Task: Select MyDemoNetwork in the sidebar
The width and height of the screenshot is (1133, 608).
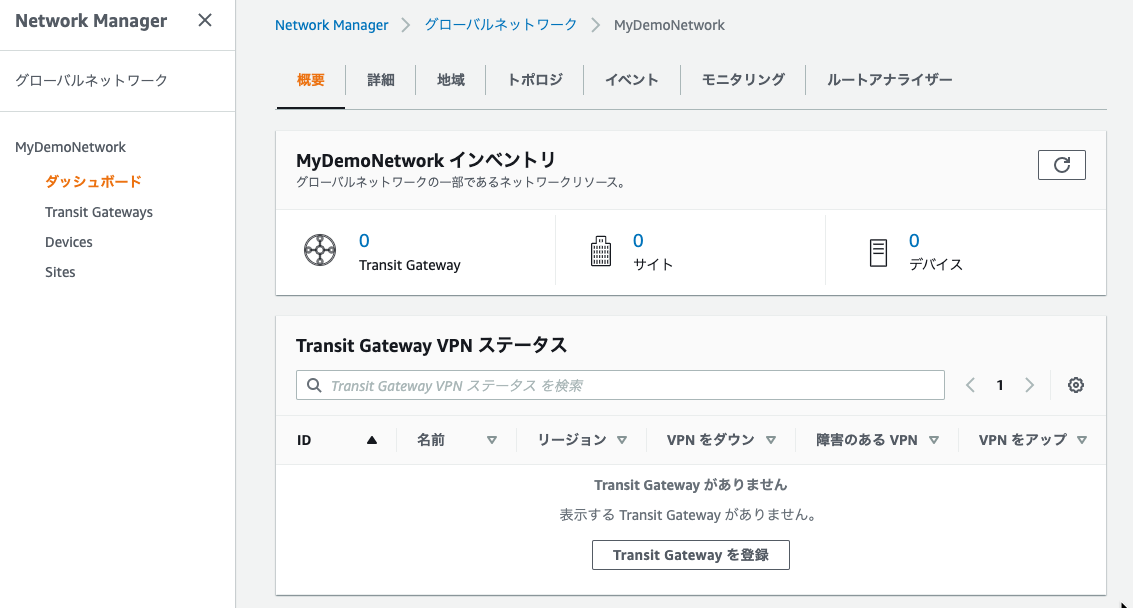Action: 71,147
